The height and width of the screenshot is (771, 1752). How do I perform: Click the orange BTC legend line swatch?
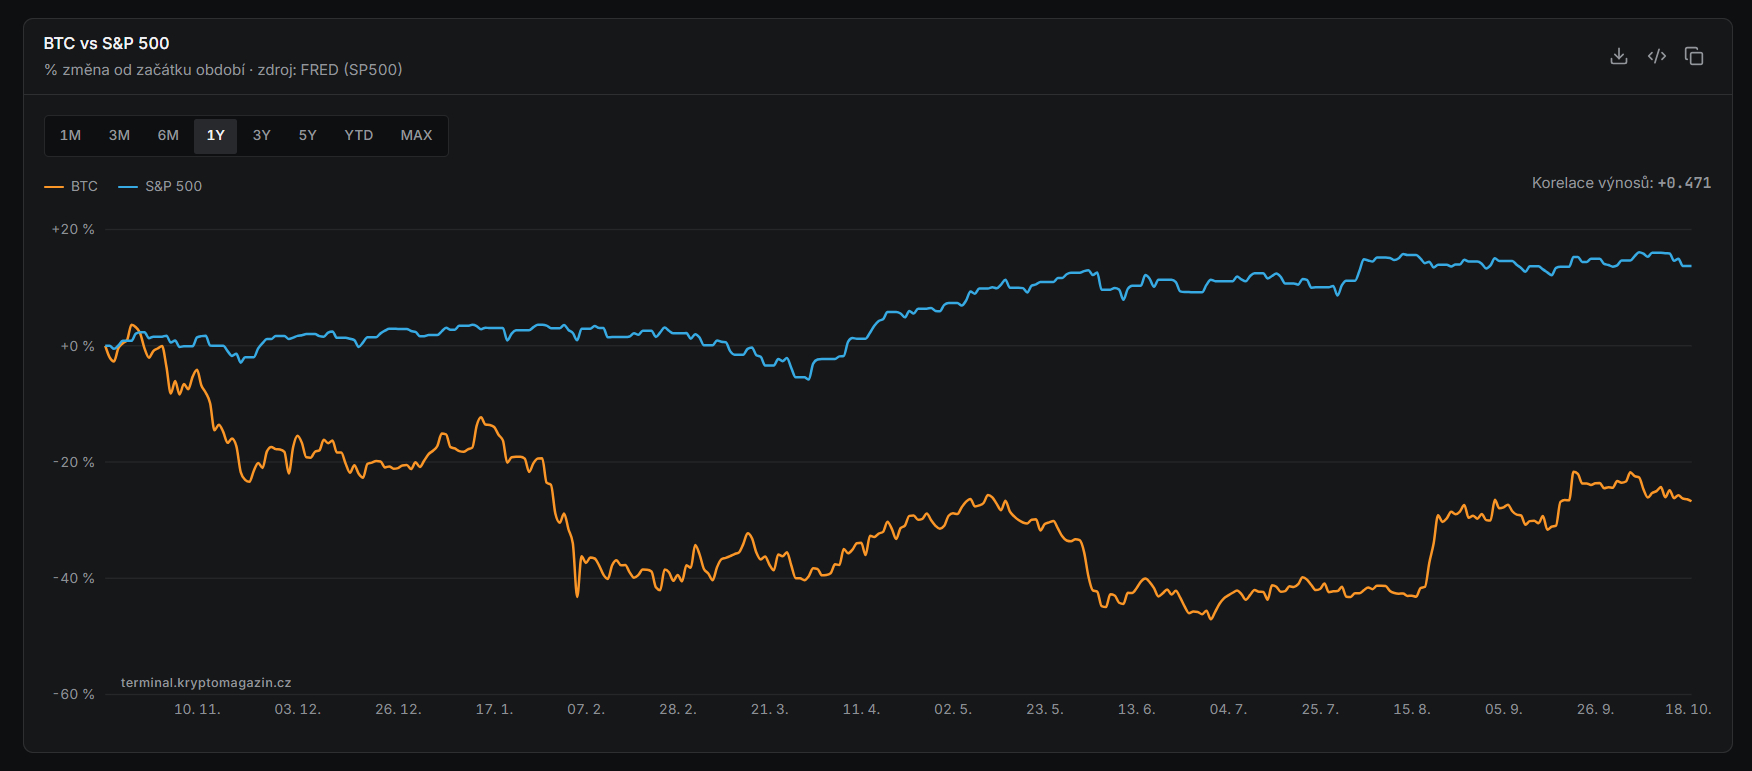click(x=54, y=187)
